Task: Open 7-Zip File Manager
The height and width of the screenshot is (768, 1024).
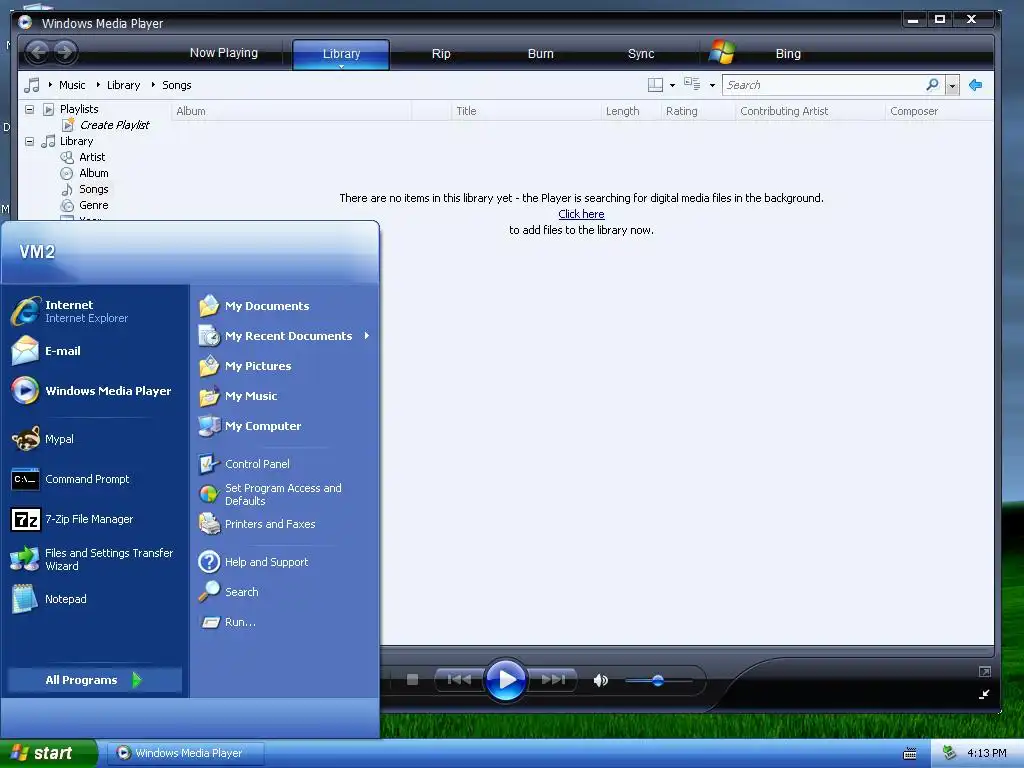Action: point(95,519)
